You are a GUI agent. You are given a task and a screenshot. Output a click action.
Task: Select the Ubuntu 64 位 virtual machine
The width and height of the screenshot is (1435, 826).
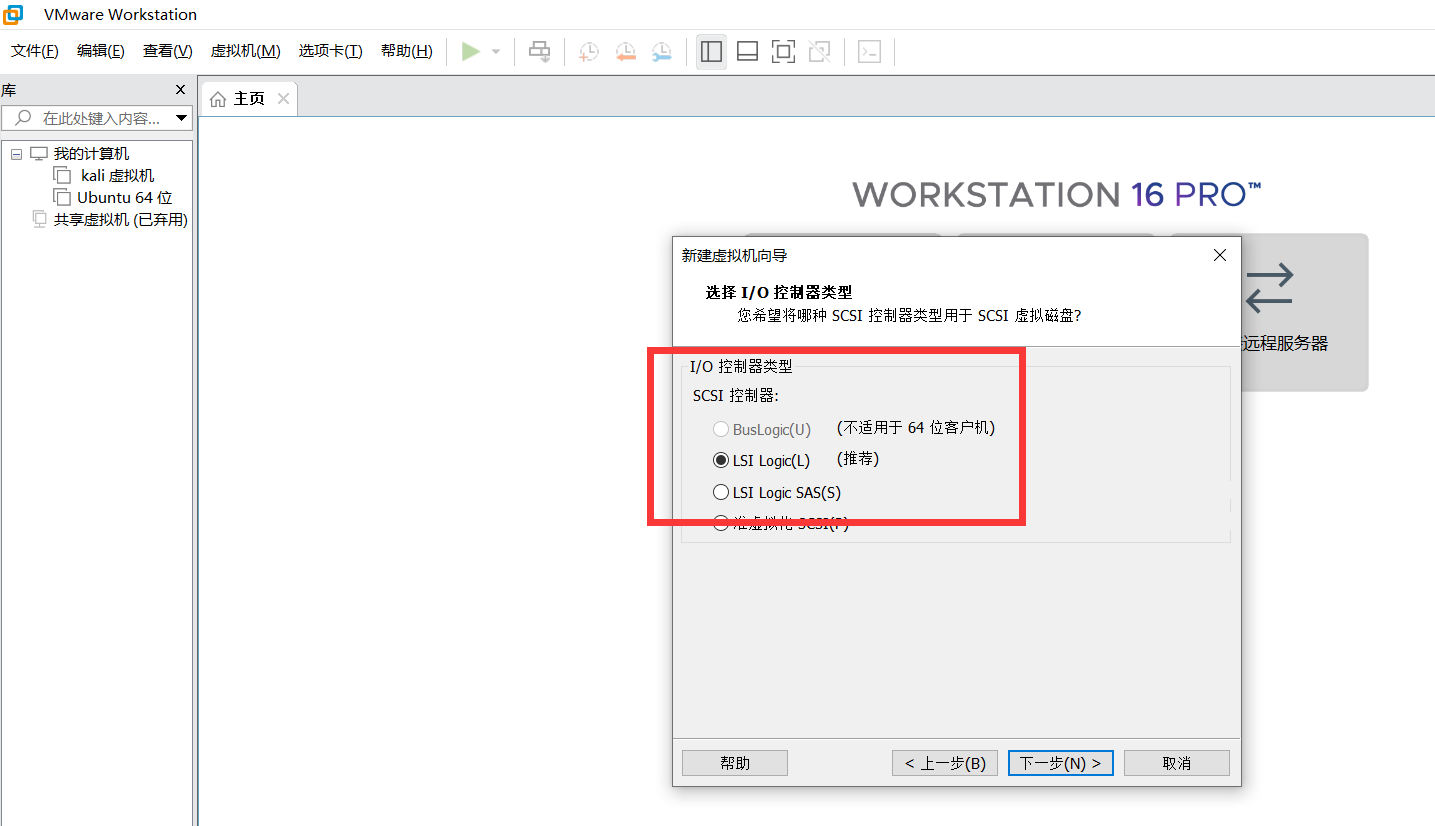(125, 198)
